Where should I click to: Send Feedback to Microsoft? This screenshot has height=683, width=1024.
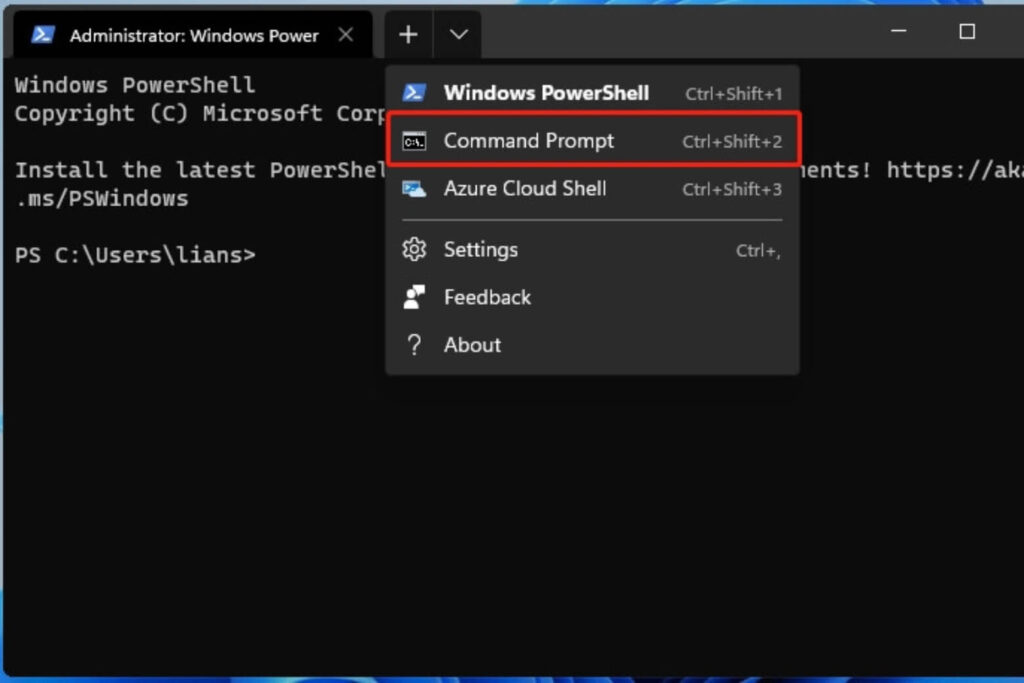[x=487, y=297]
